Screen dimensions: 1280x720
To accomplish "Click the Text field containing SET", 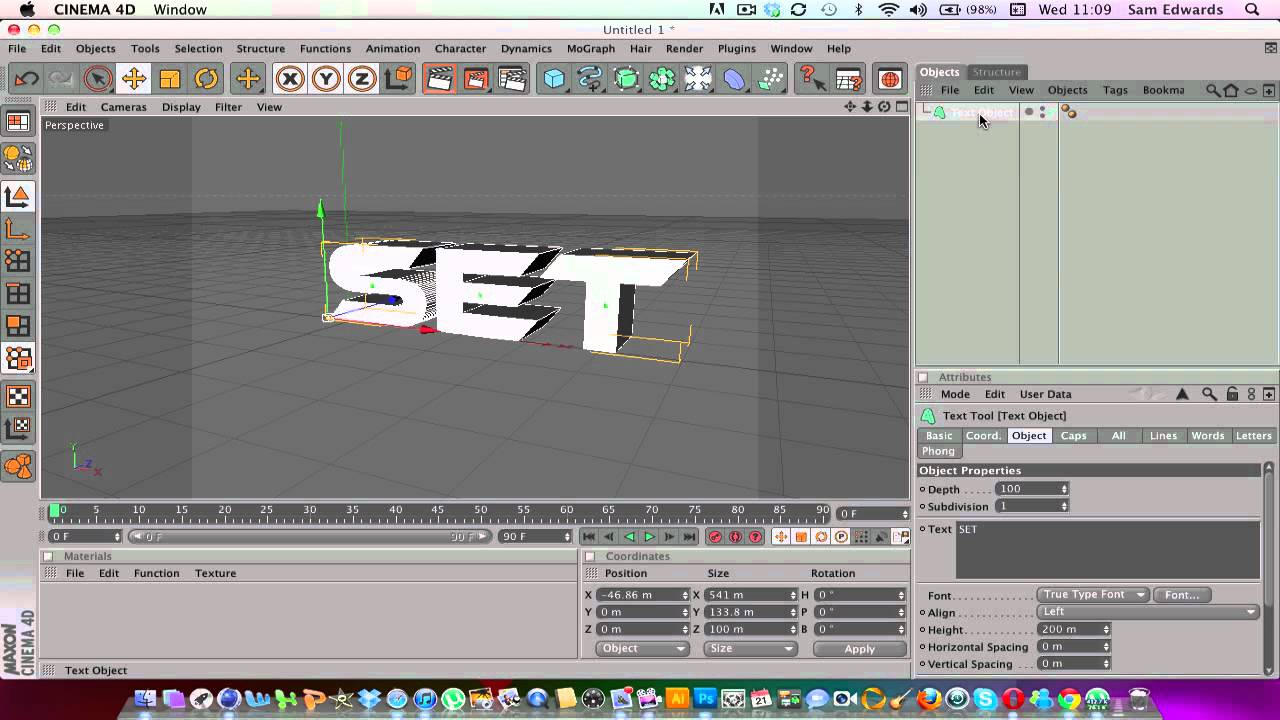I will [1107, 549].
